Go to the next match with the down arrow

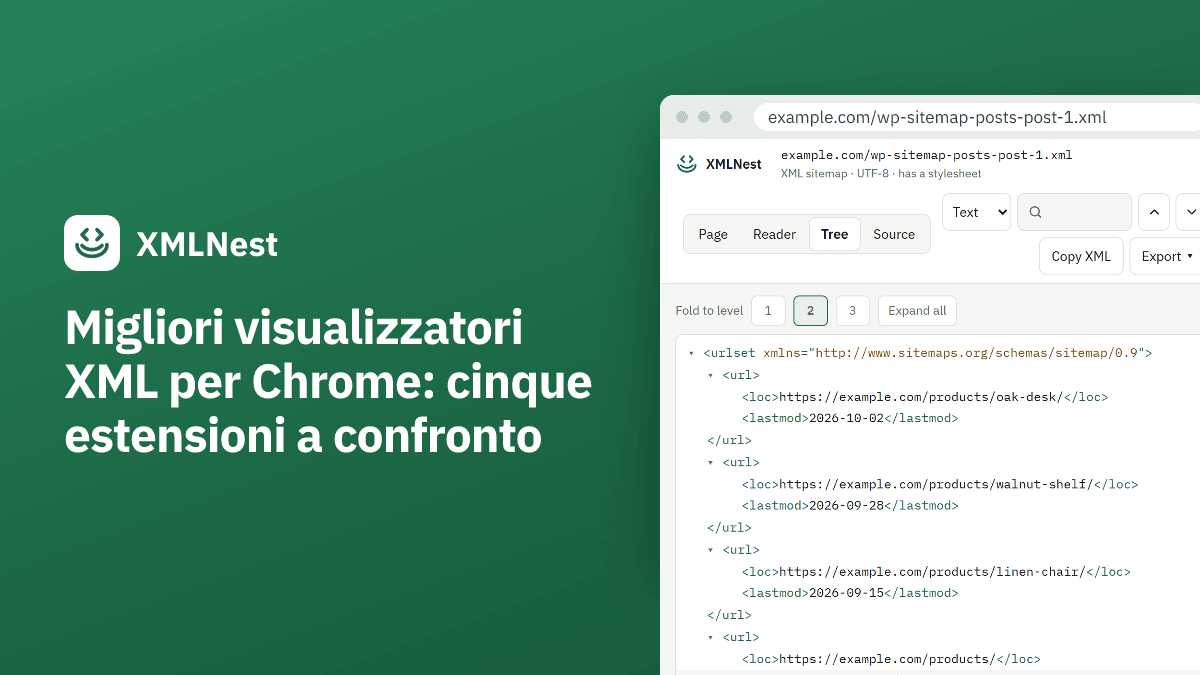click(1189, 212)
